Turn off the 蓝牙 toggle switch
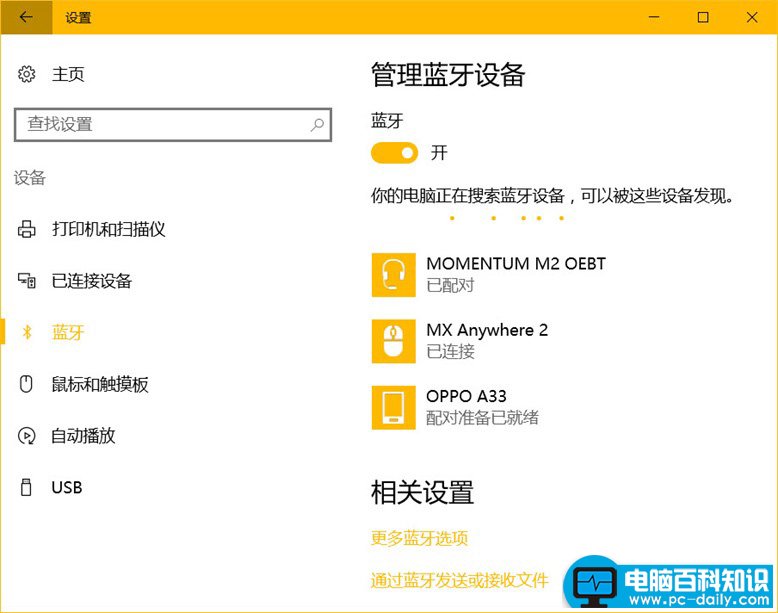The image size is (778, 613). pos(394,153)
